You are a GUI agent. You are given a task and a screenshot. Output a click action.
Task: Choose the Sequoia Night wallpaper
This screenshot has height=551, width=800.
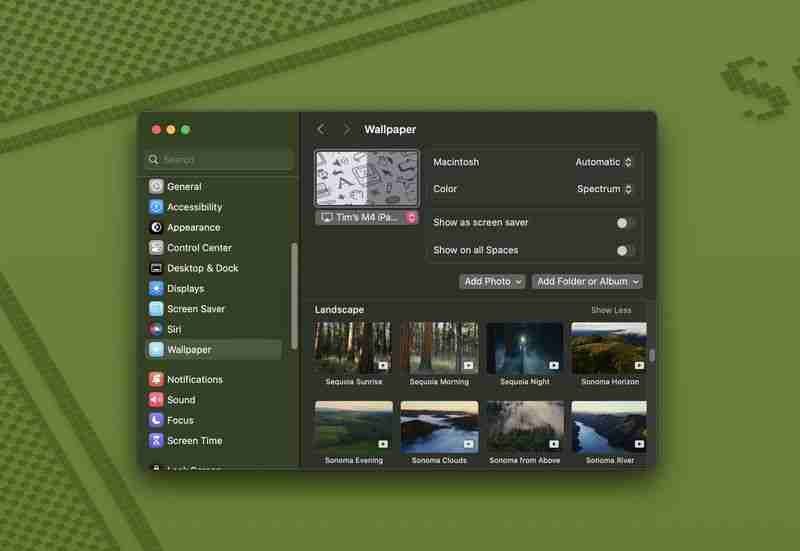(x=524, y=348)
